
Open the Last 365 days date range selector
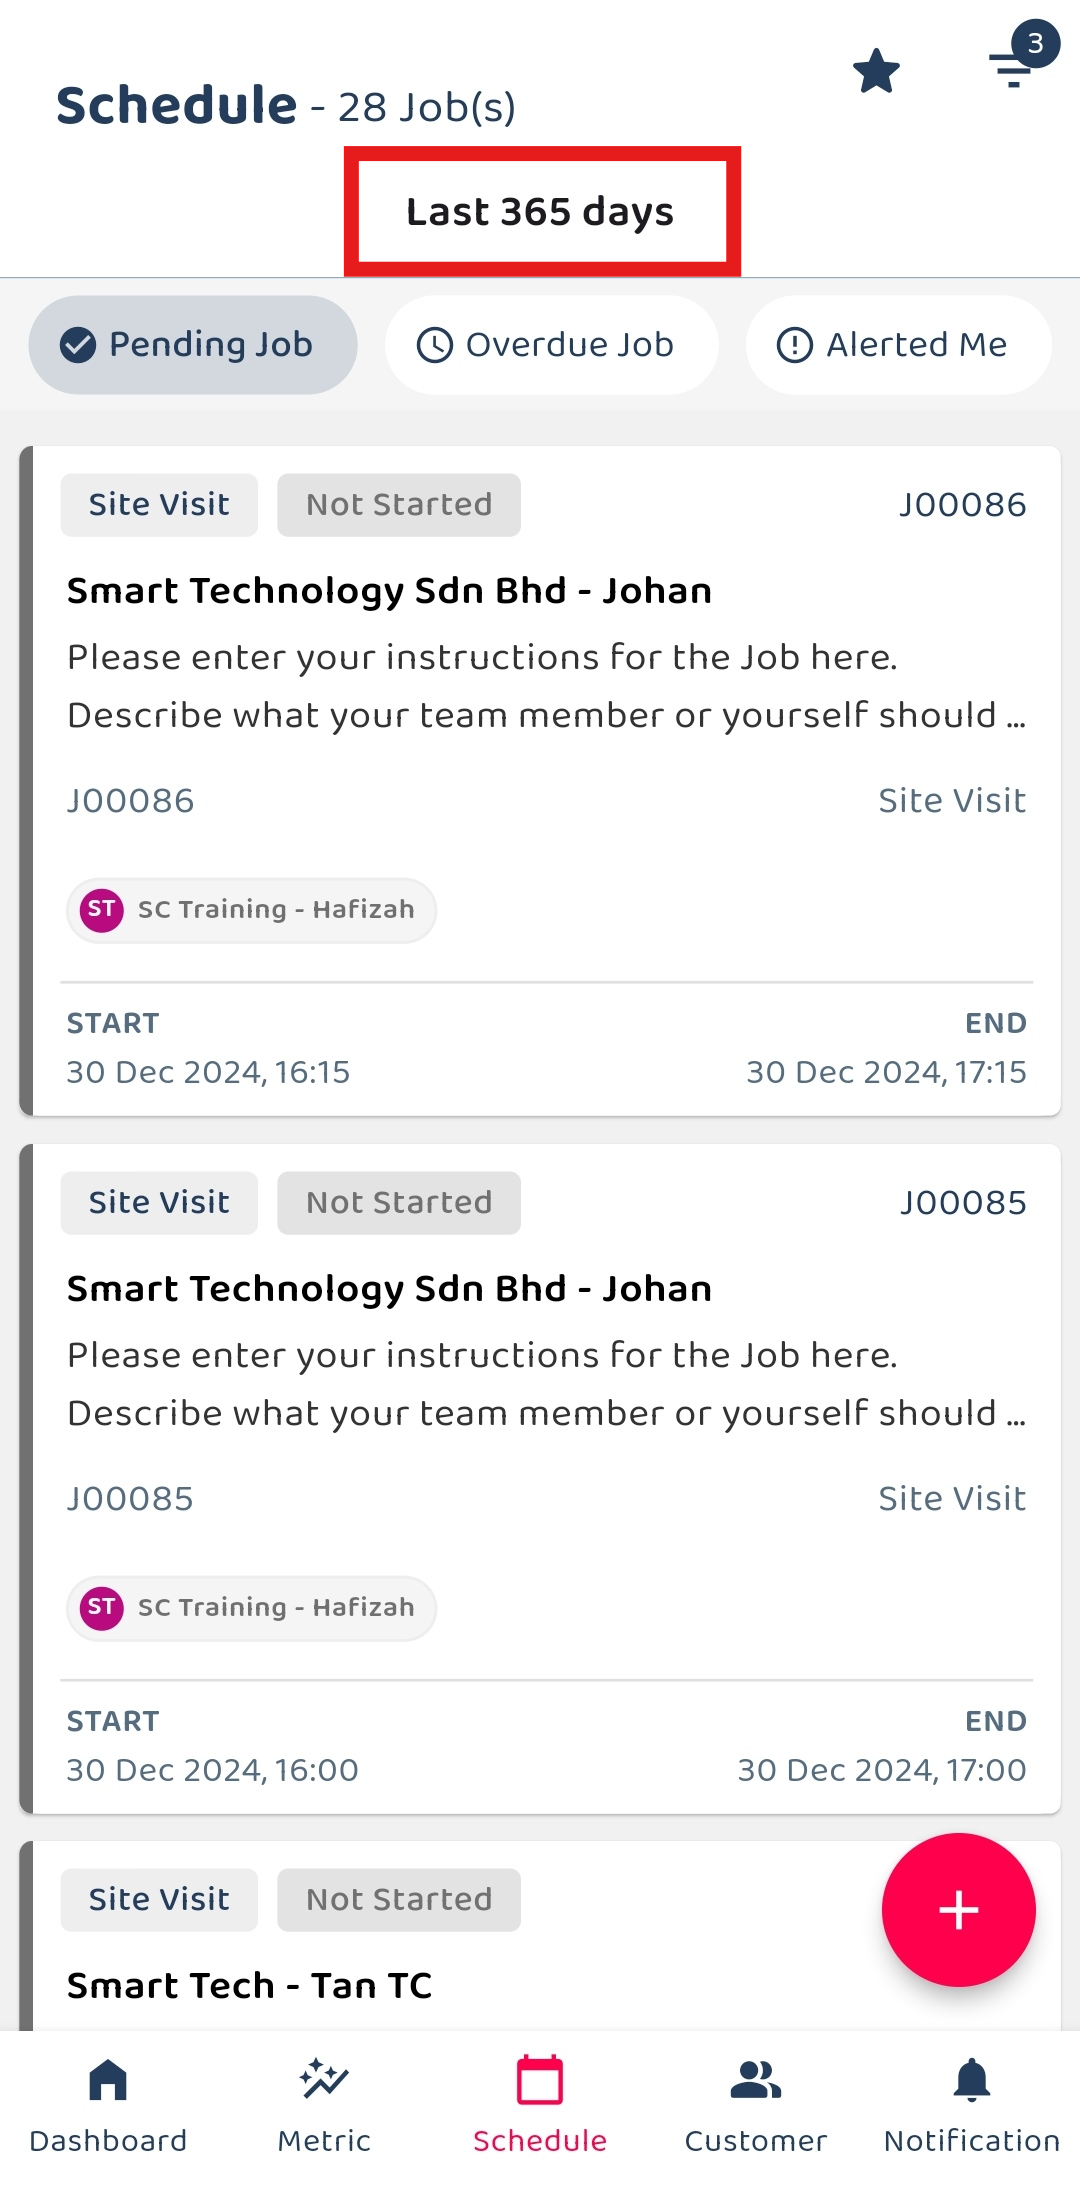541,212
